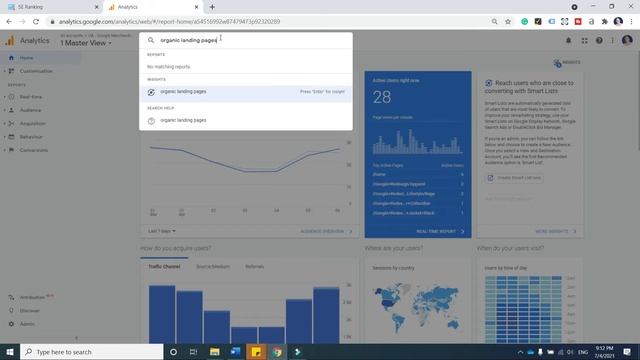Reload the page
This screenshot has width=640, height=360.
click(36, 22)
